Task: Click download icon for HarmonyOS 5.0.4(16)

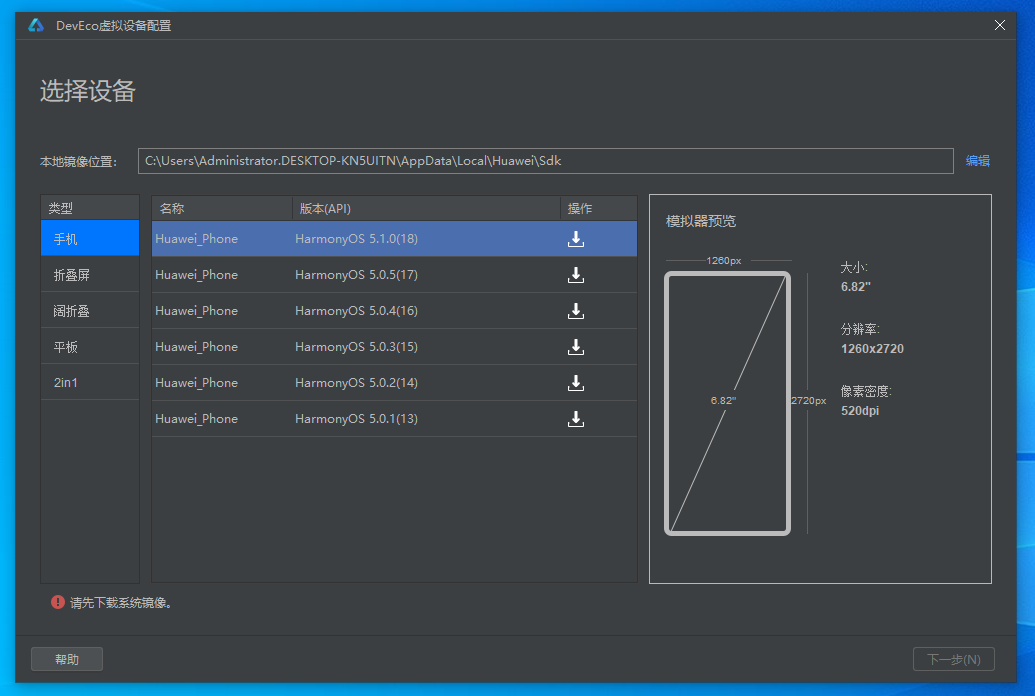Action: (x=575, y=311)
